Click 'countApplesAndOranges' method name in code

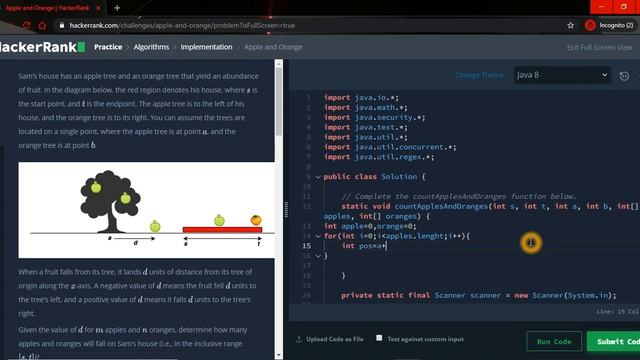(x=441, y=206)
